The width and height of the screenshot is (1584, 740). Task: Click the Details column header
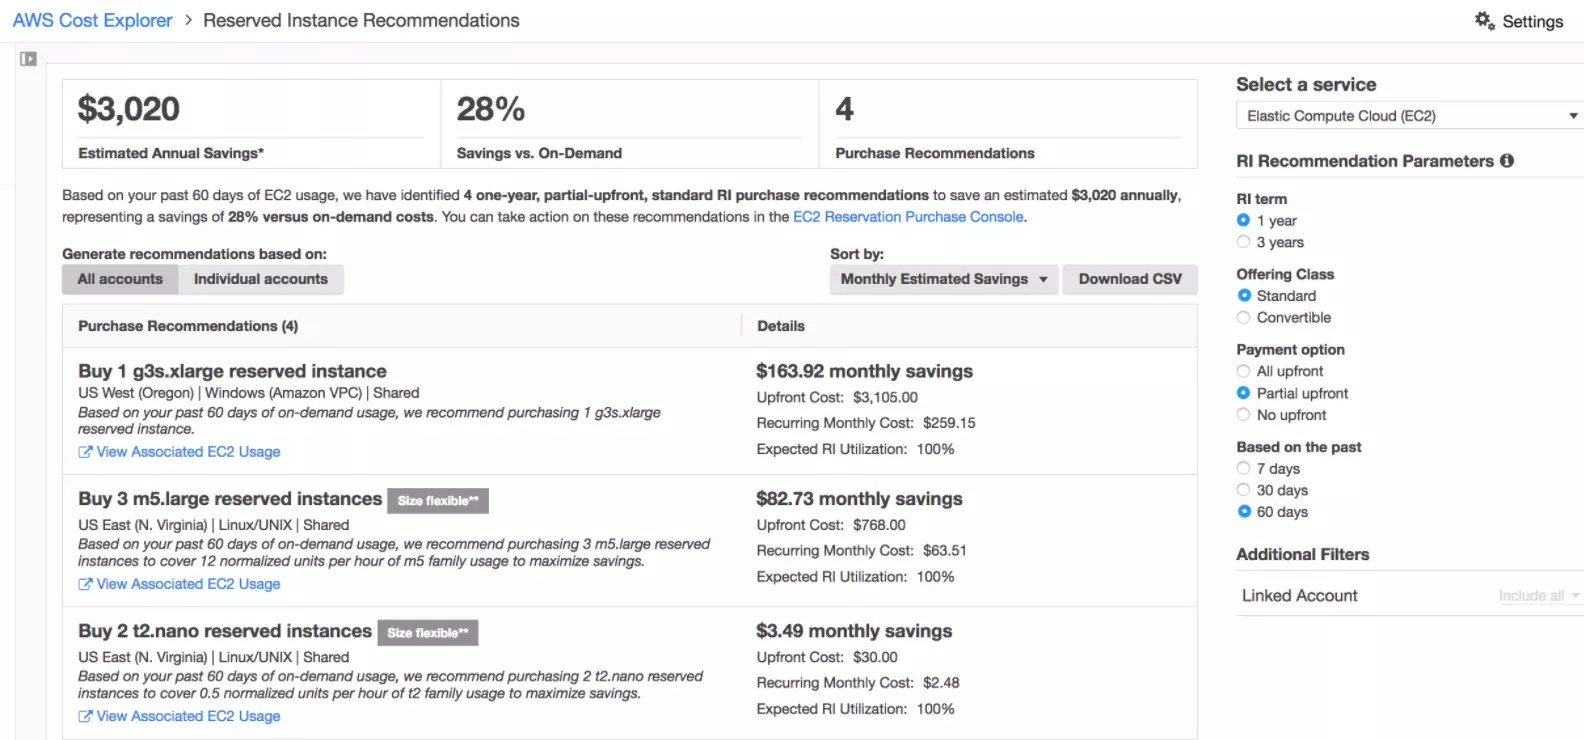point(781,326)
